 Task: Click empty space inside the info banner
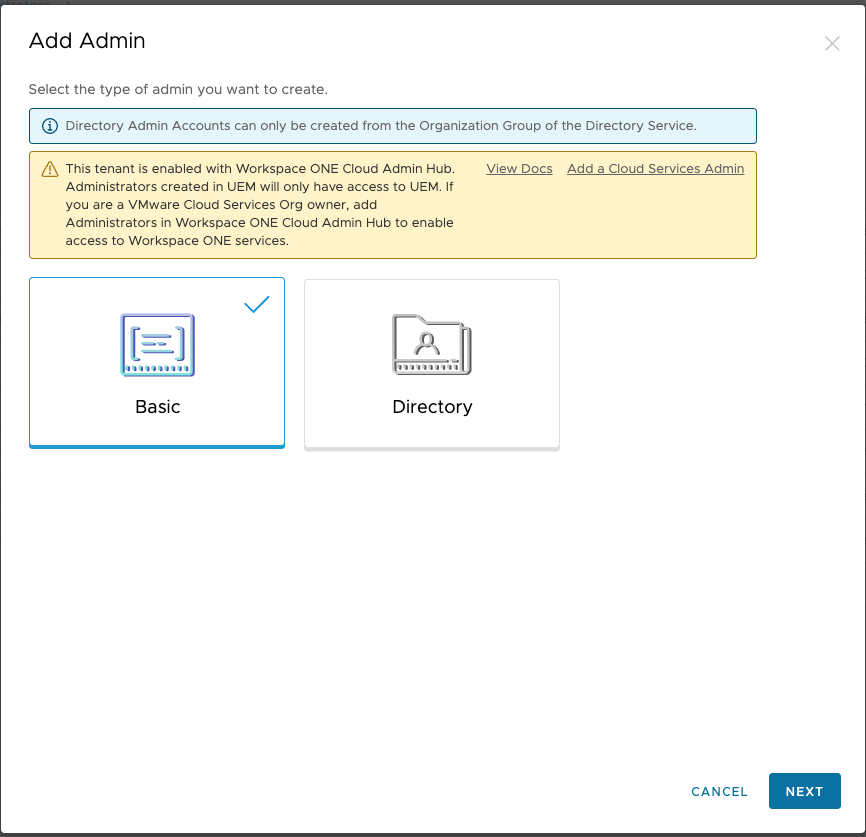[726, 126]
